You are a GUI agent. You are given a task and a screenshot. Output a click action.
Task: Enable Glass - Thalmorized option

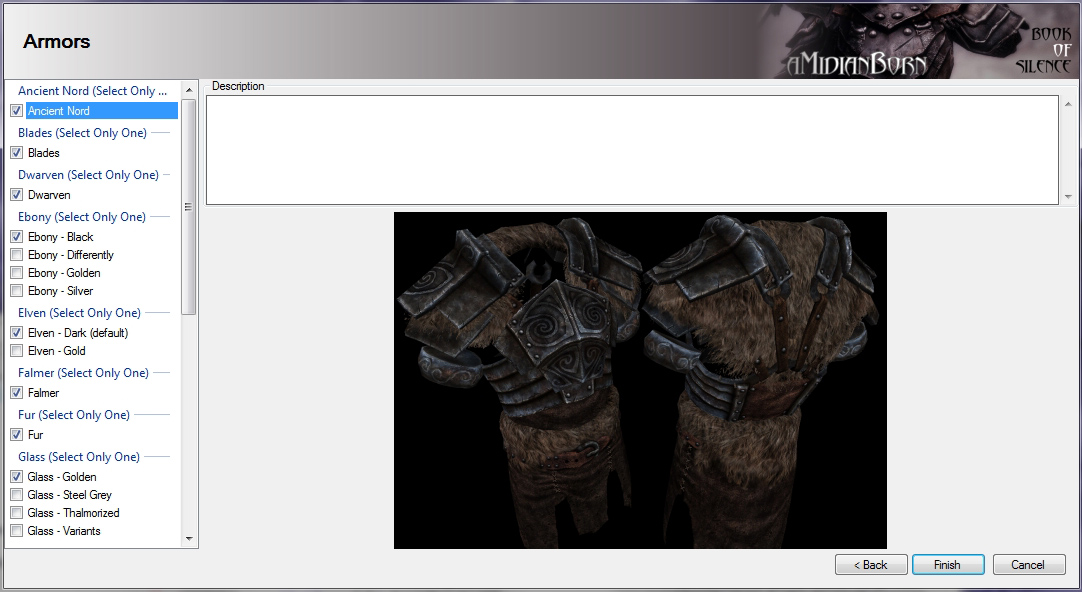pyautogui.click(x=17, y=513)
